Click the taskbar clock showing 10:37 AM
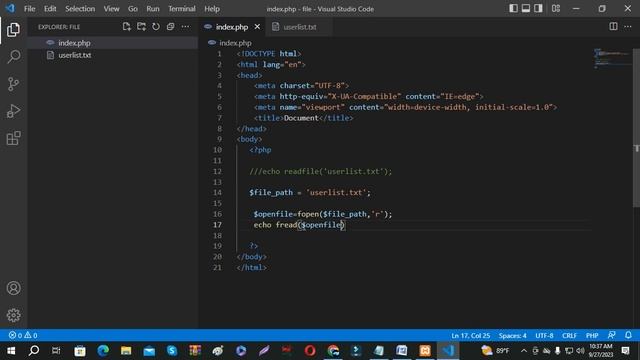This screenshot has height=360, width=640. (600, 351)
